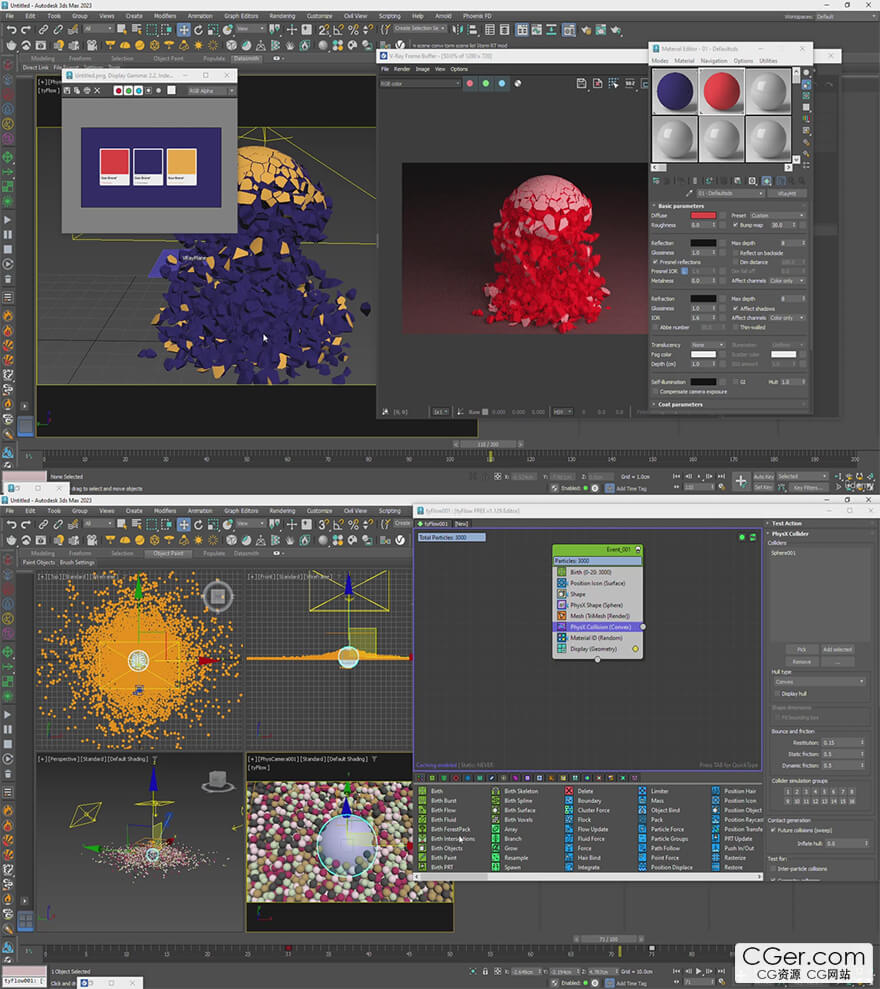Pick the Birth Fluid operator from list
The height and width of the screenshot is (989, 880).
coord(443,819)
